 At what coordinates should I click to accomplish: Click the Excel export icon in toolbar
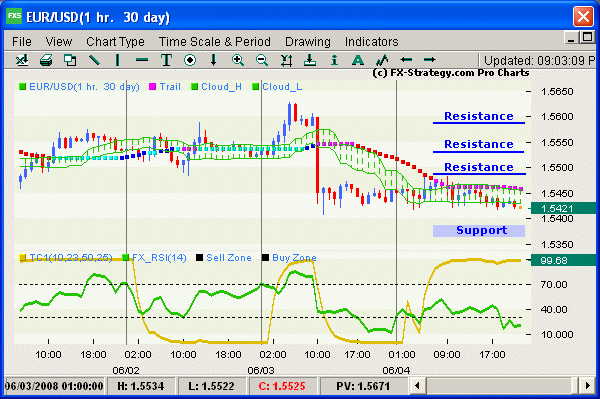coord(22,60)
